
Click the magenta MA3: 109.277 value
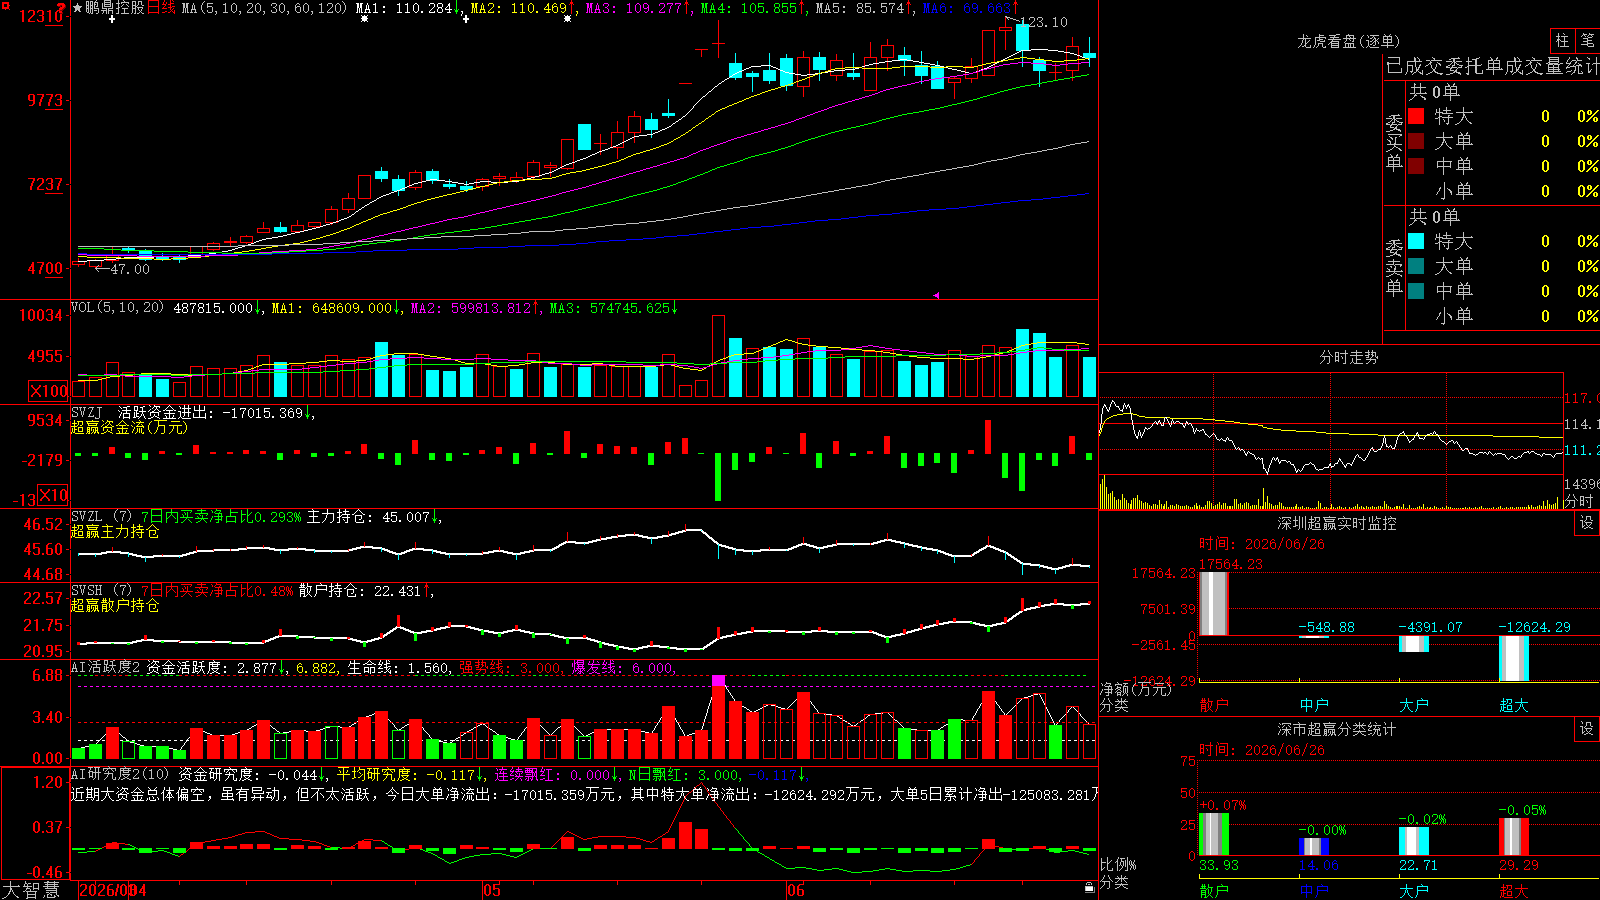coord(638,8)
